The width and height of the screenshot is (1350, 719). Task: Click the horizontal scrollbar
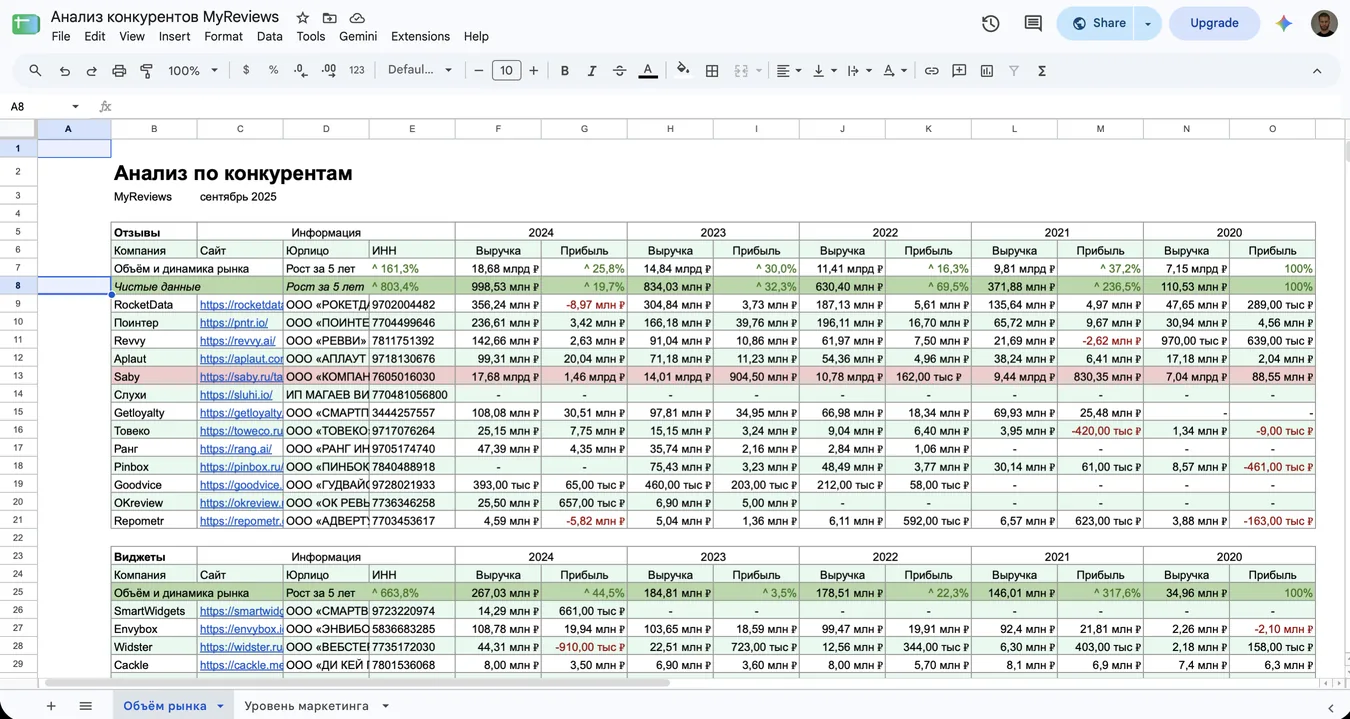point(356,683)
